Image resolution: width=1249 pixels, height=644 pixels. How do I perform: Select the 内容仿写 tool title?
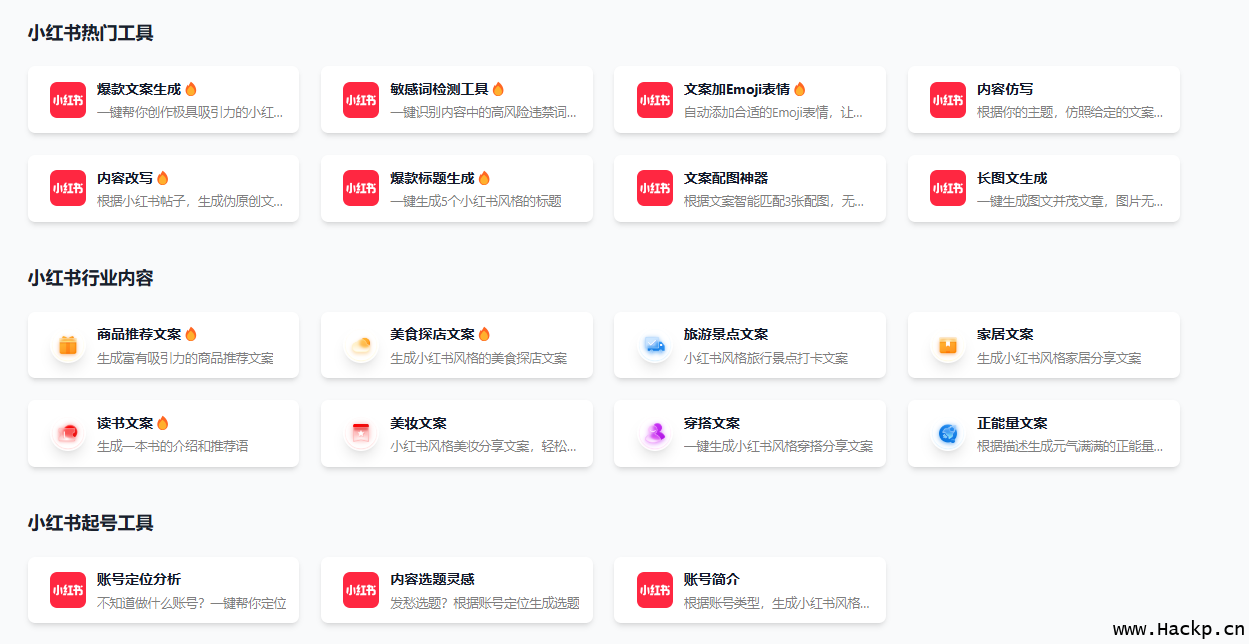(x=1005, y=89)
